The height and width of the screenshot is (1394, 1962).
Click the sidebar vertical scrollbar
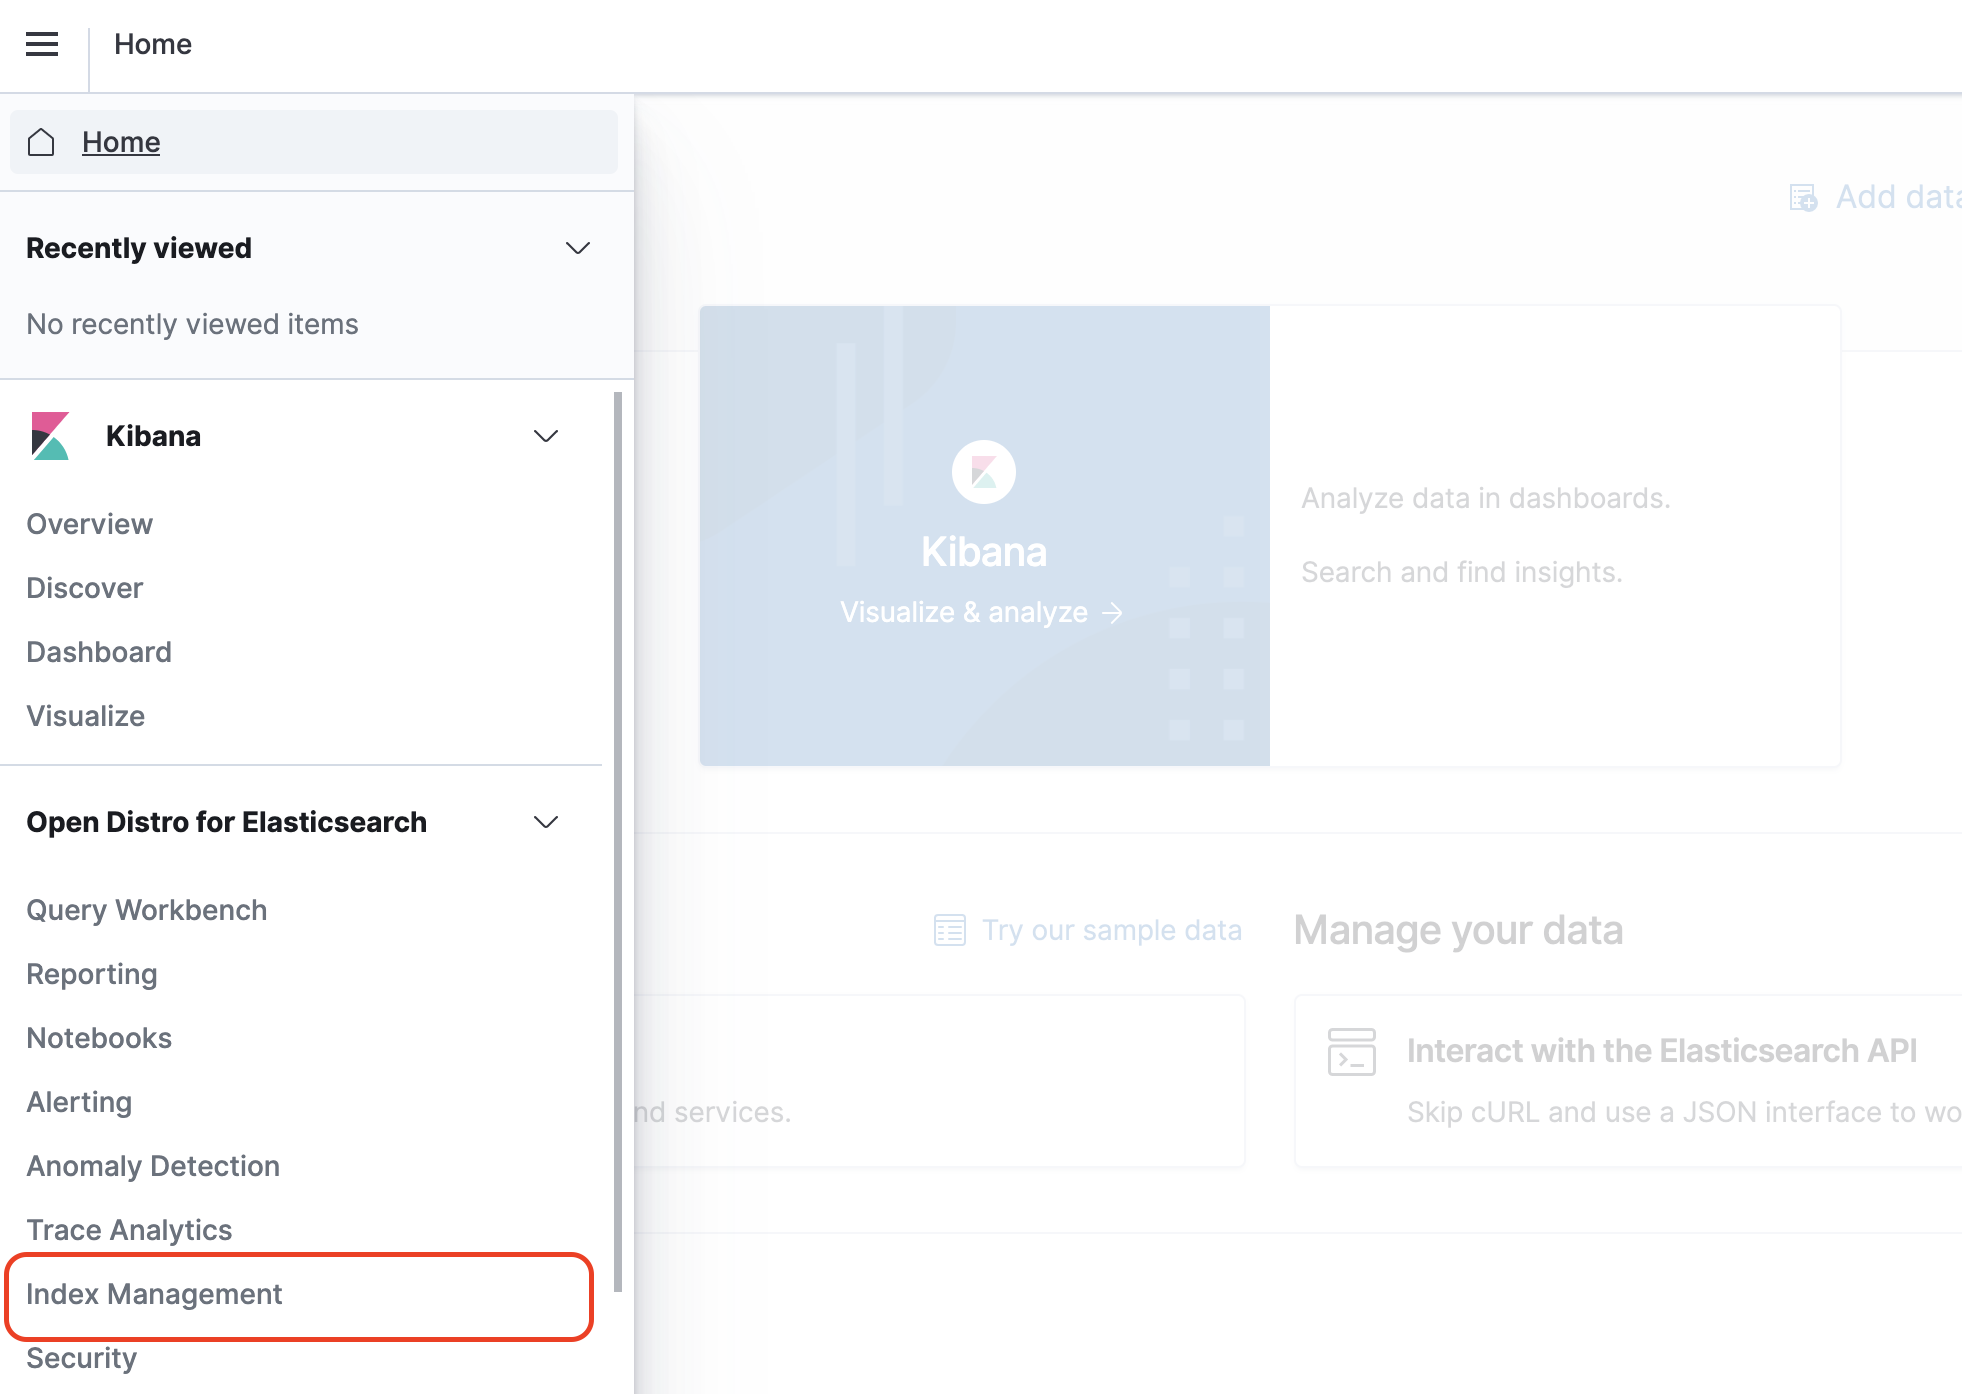pos(618,840)
